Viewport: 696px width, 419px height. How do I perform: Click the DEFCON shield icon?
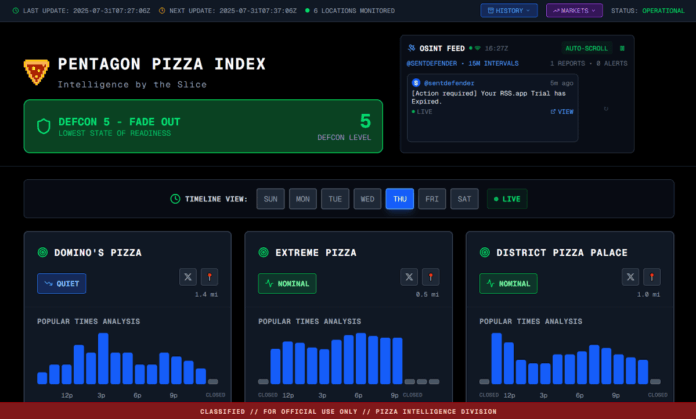pos(44,126)
